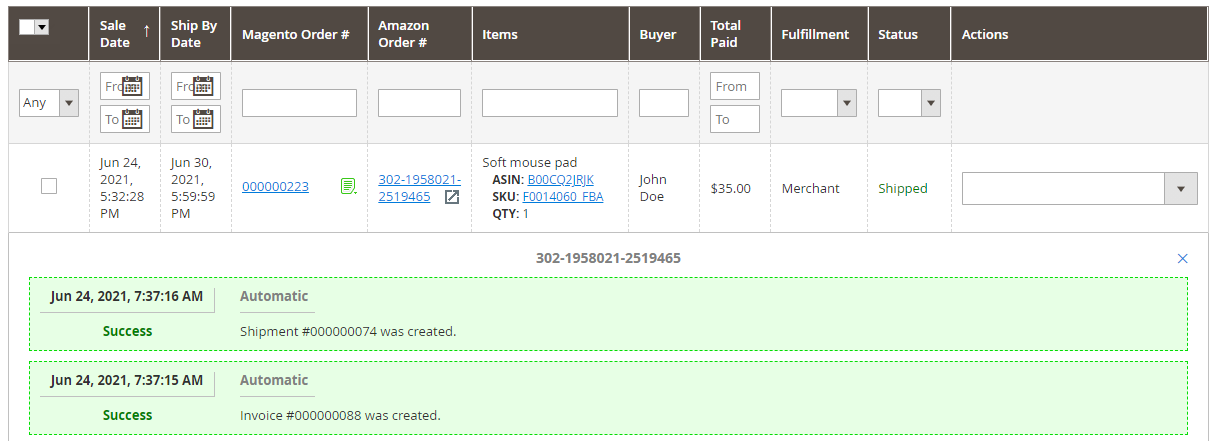Open ASIN B00CQ2JRJK link
This screenshot has width=1214, height=441.
coord(560,180)
